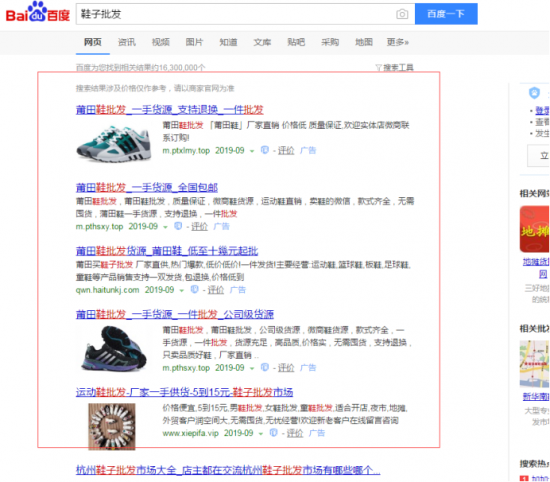This screenshot has height=482, width=550.
Task: Switch to the 视频 tab
Action: tap(161, 42)
